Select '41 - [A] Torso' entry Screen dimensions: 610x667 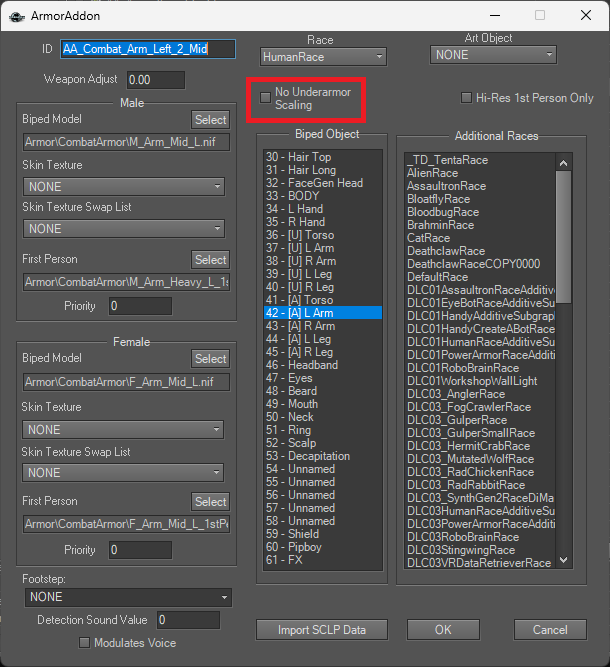323,300
